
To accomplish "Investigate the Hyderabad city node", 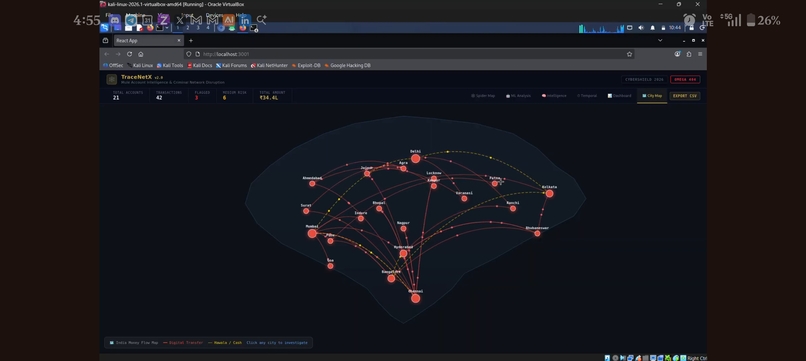I will point(404,254).
